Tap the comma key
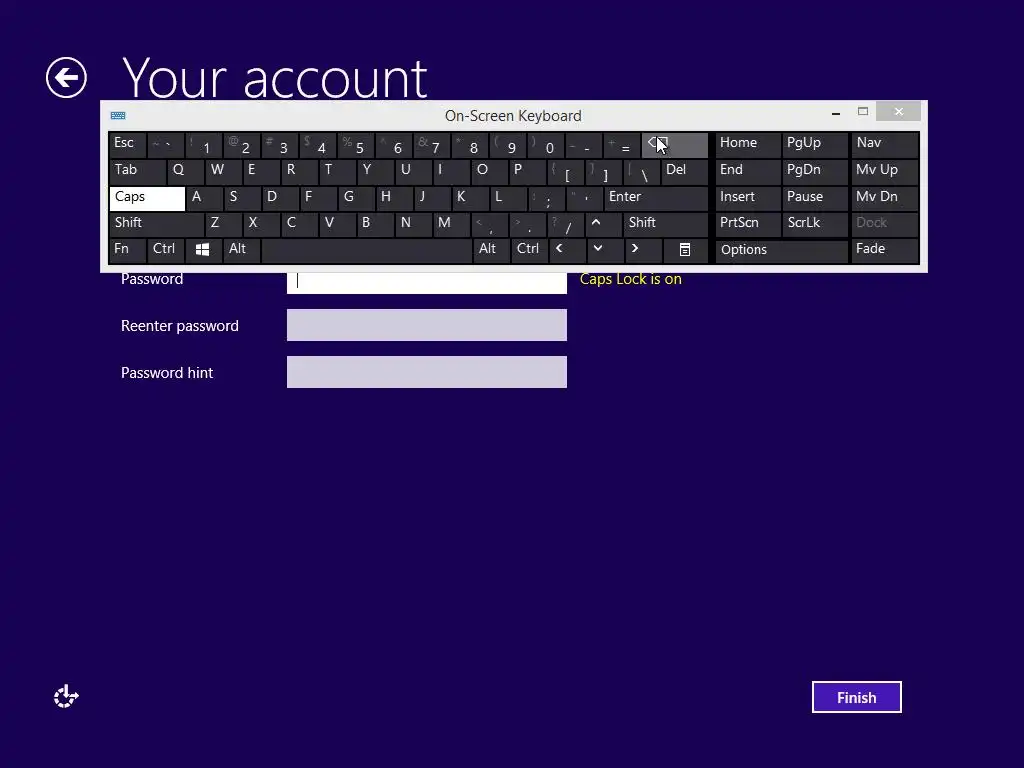This screenshot has height=768, width=1024. click(489, 224)
